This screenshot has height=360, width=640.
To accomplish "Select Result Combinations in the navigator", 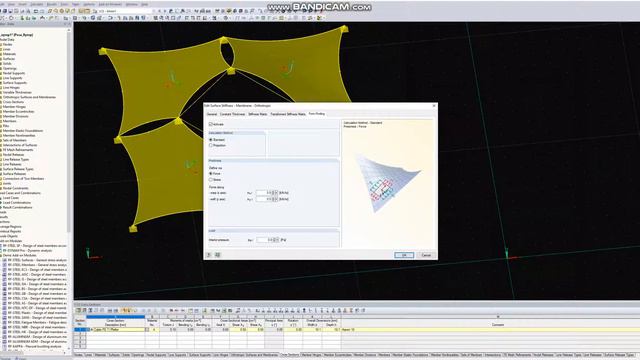I will coord(18,207).
